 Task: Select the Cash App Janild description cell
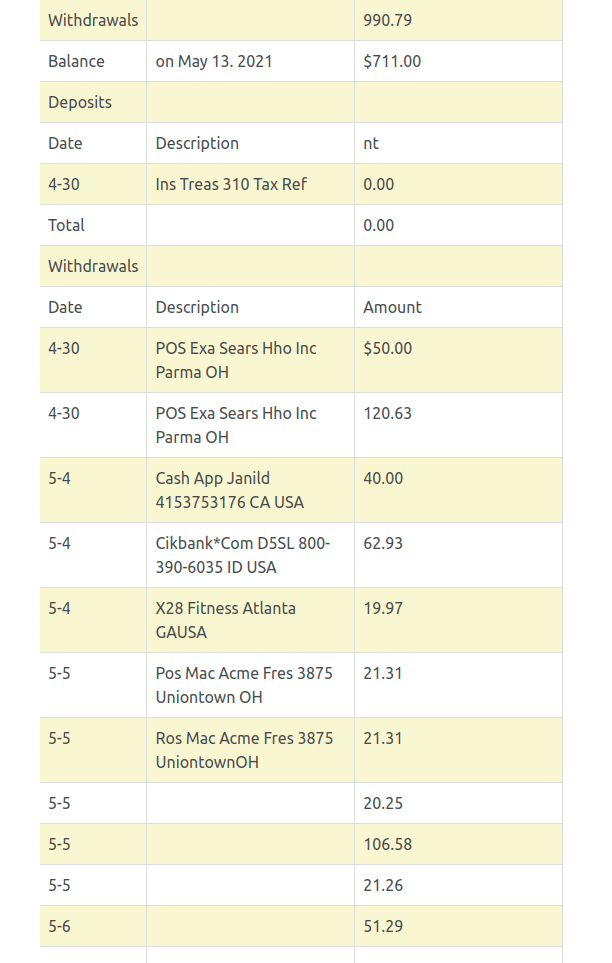point(230,490)
